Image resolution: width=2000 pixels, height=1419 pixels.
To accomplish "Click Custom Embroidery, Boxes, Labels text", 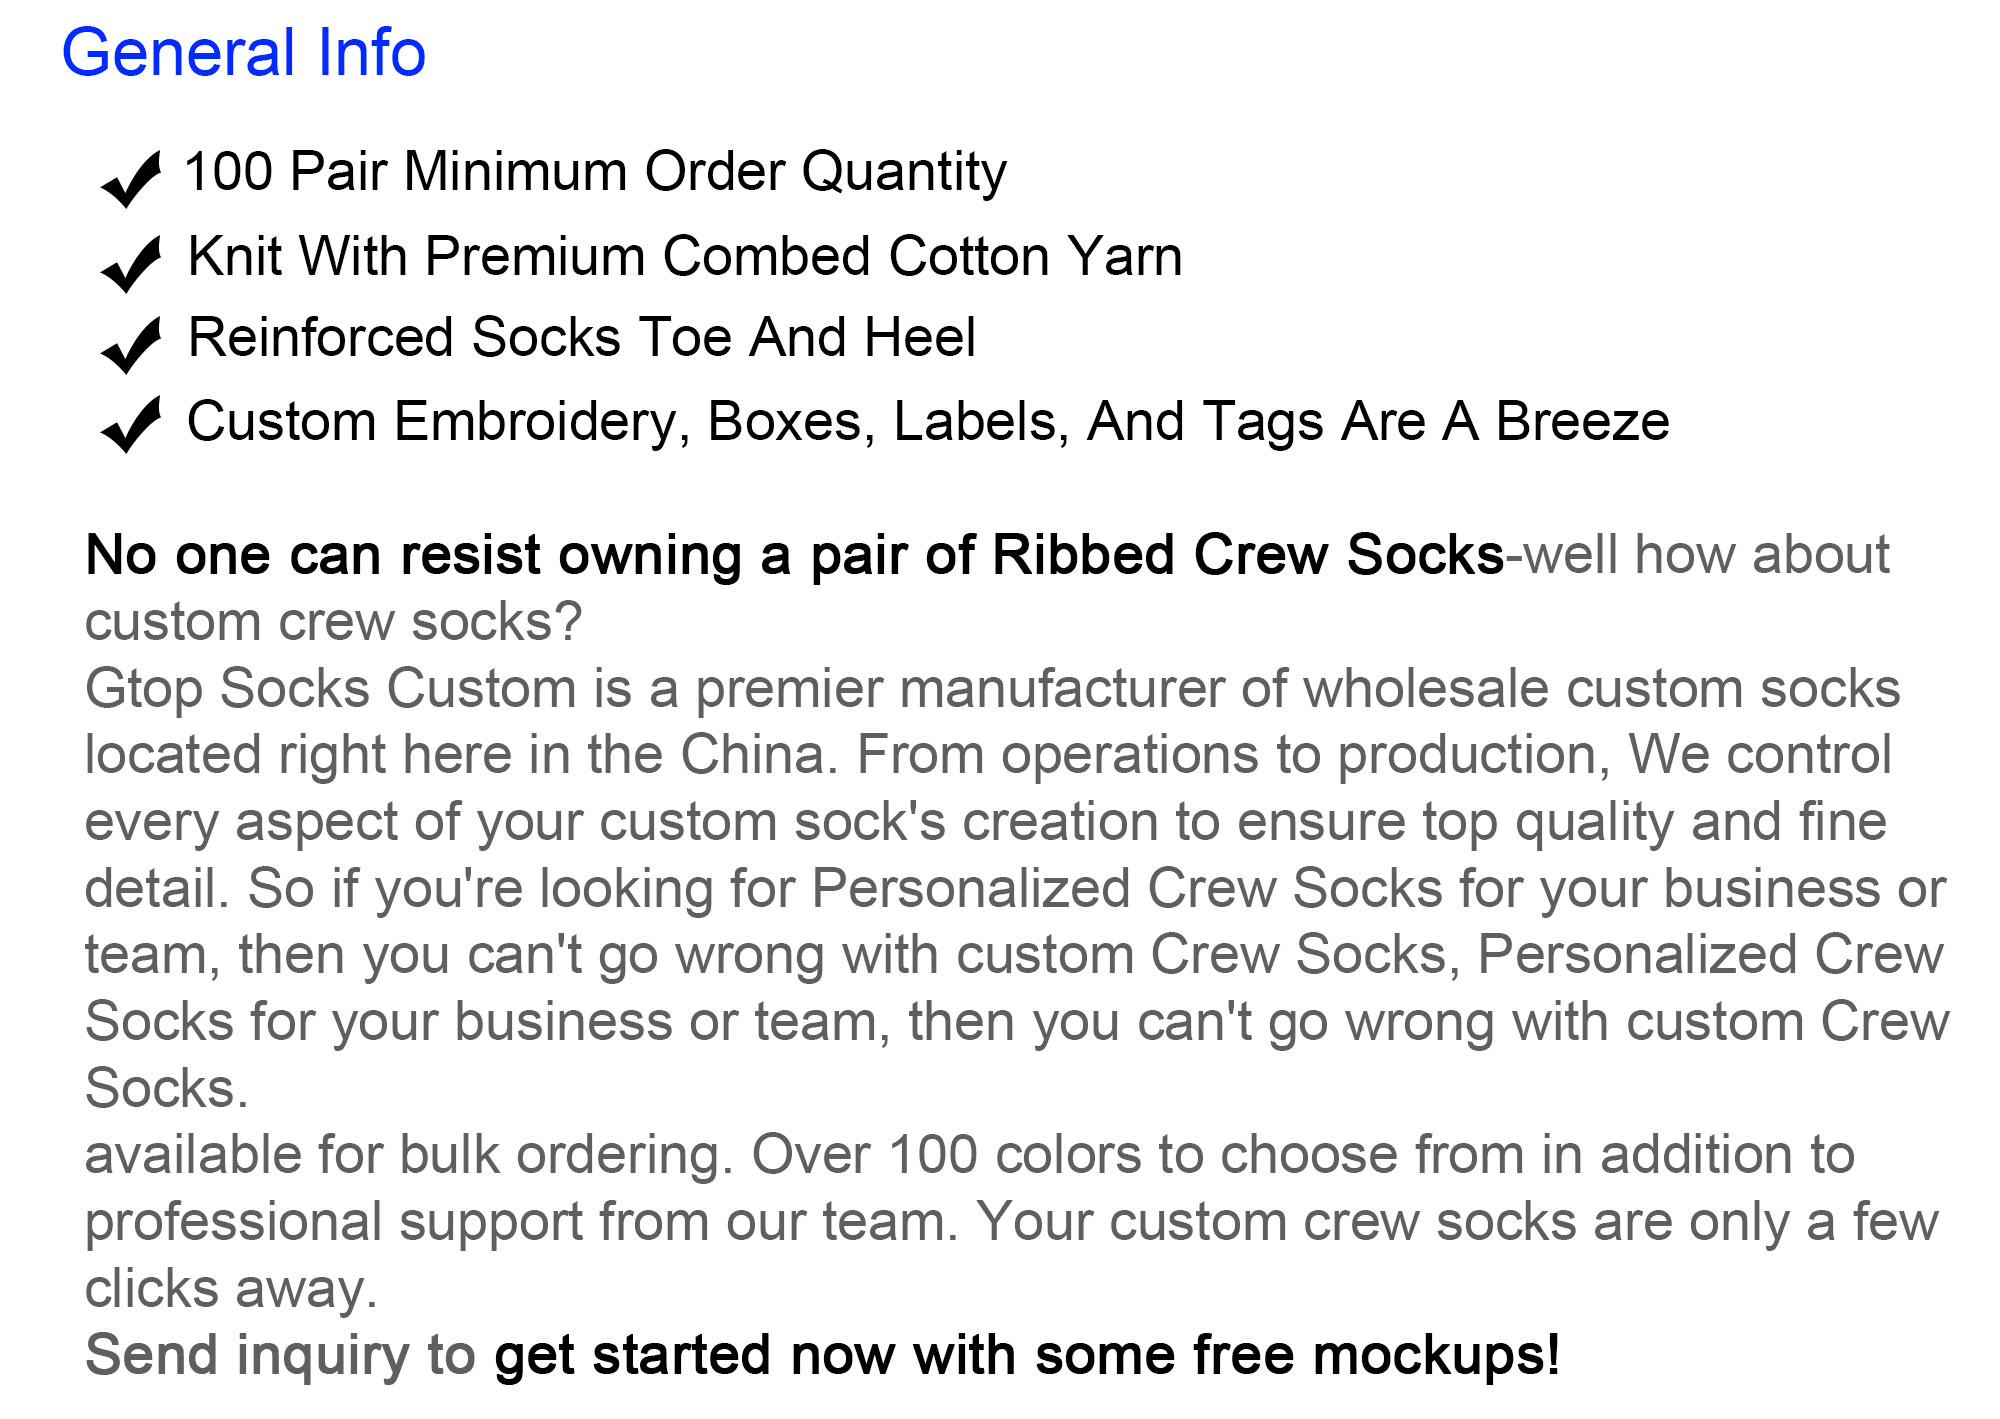I will click(927, 422).
